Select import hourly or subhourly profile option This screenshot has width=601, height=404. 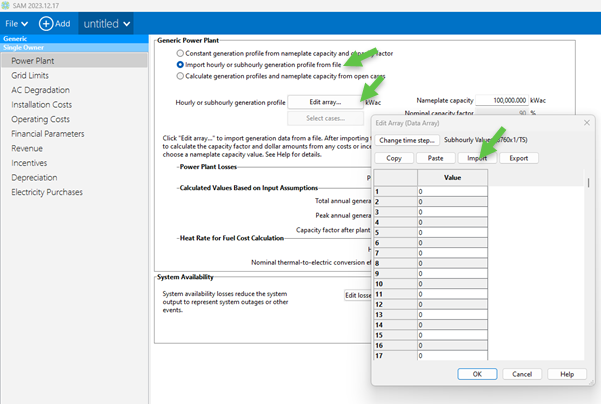click(180, 64)
